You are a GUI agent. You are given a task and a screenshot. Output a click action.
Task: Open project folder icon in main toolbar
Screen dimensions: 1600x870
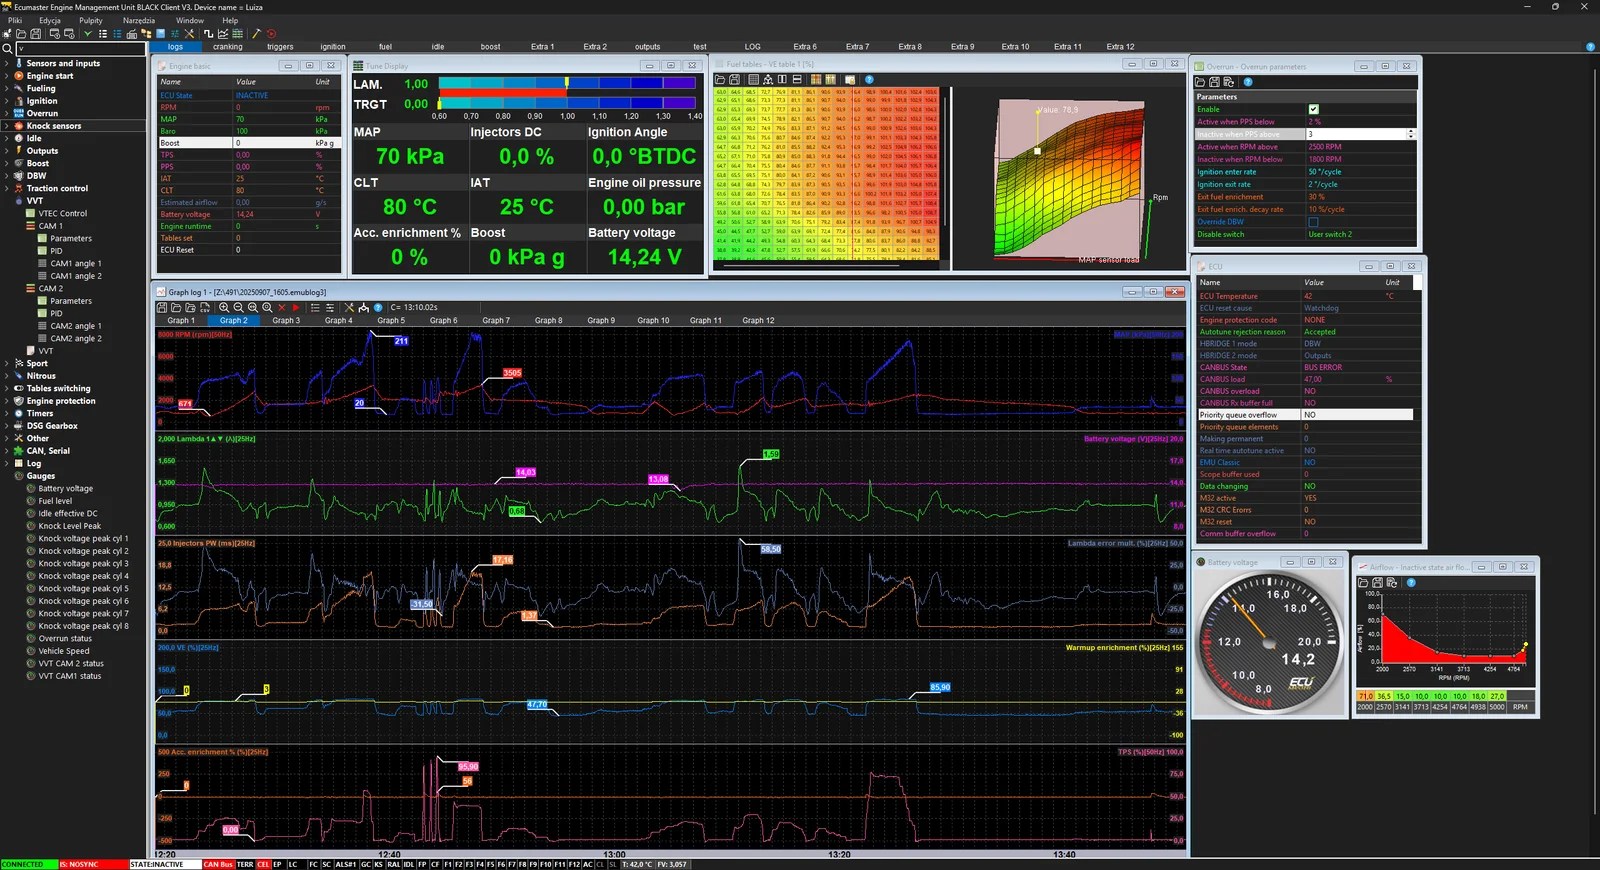pyautogui.click(x=22, y=34)
